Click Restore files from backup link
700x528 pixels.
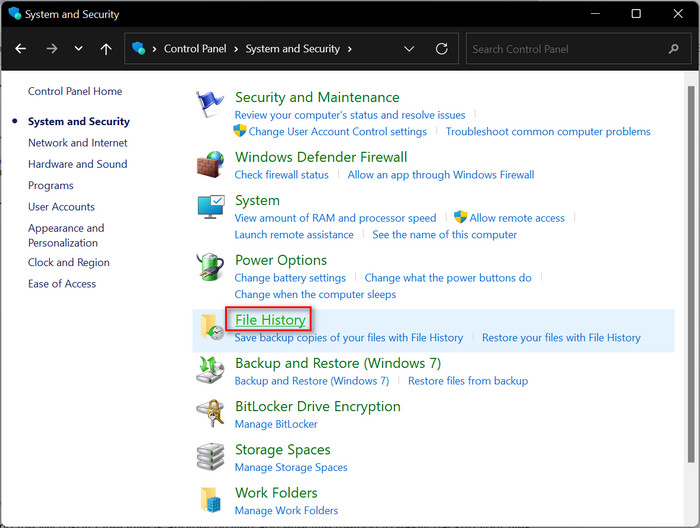point(468,381)
